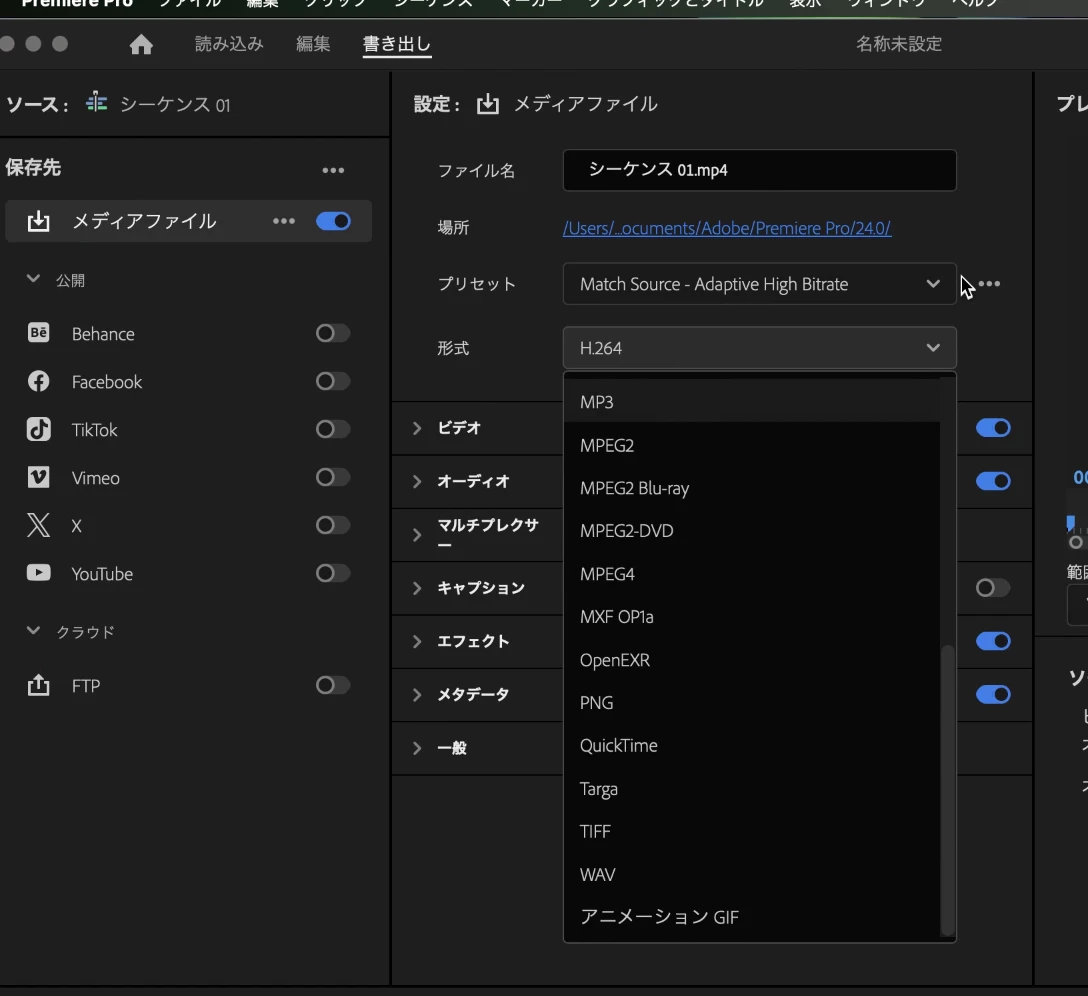Choose MPEG2 from format list

[751, 445]
